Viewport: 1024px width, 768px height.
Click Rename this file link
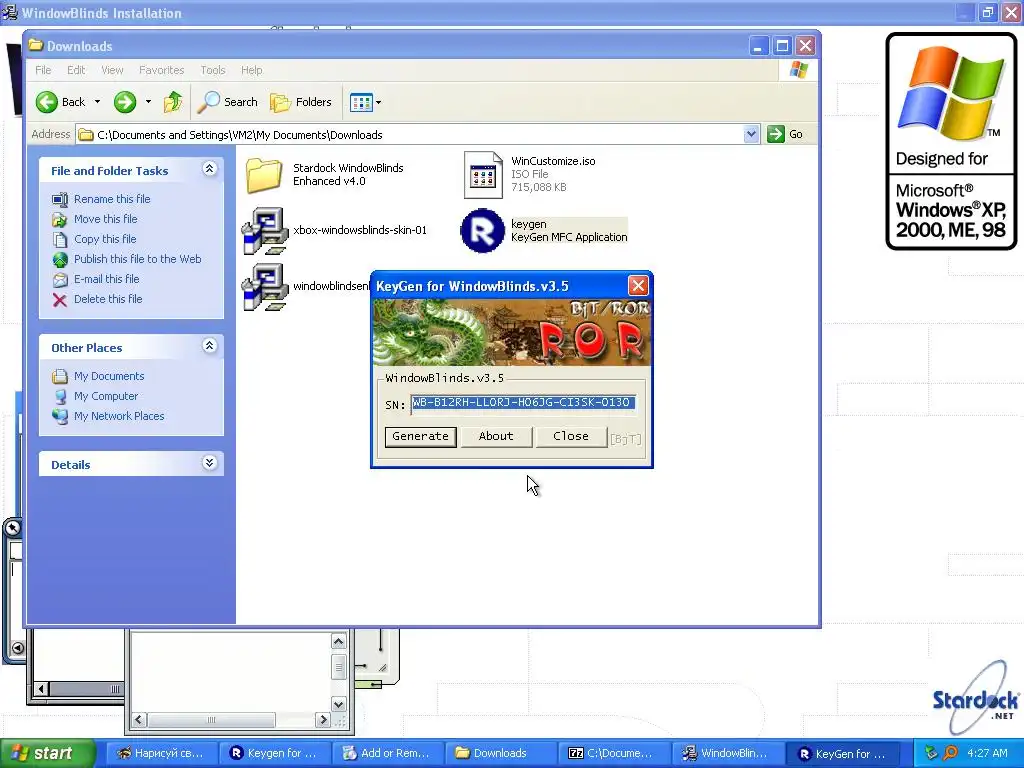point(112,199)
